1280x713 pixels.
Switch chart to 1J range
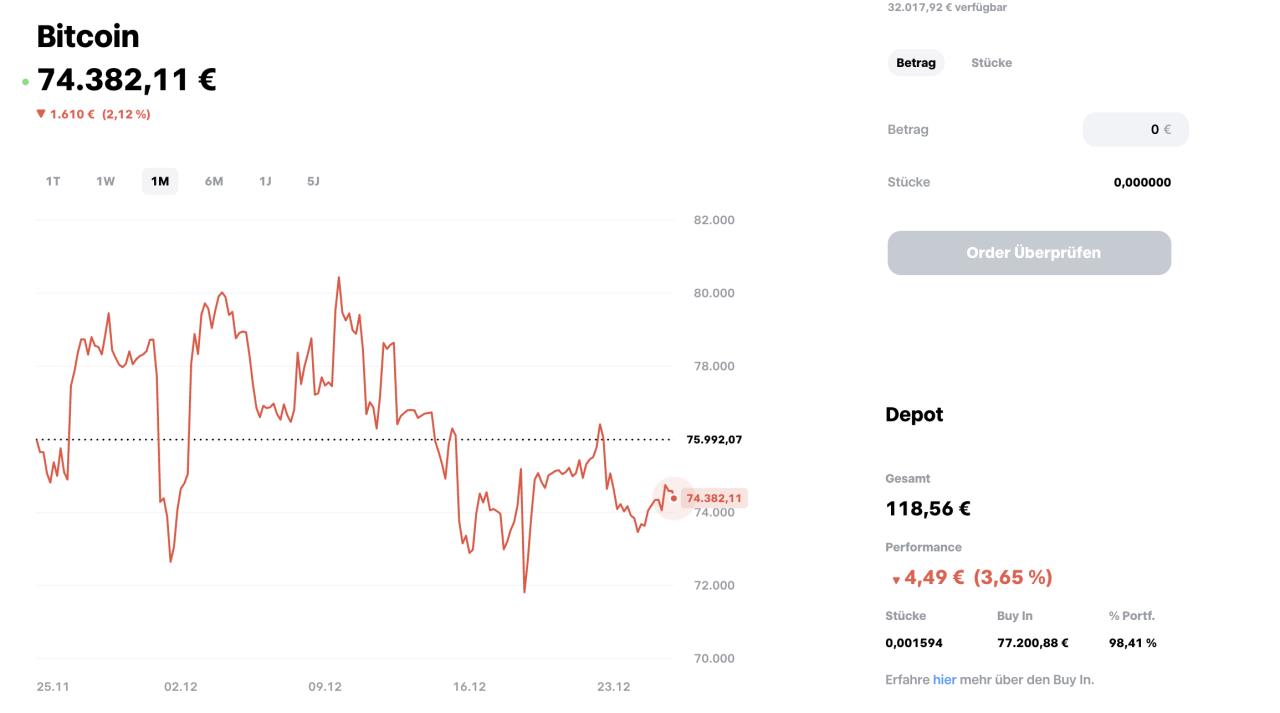click(265, 181)
